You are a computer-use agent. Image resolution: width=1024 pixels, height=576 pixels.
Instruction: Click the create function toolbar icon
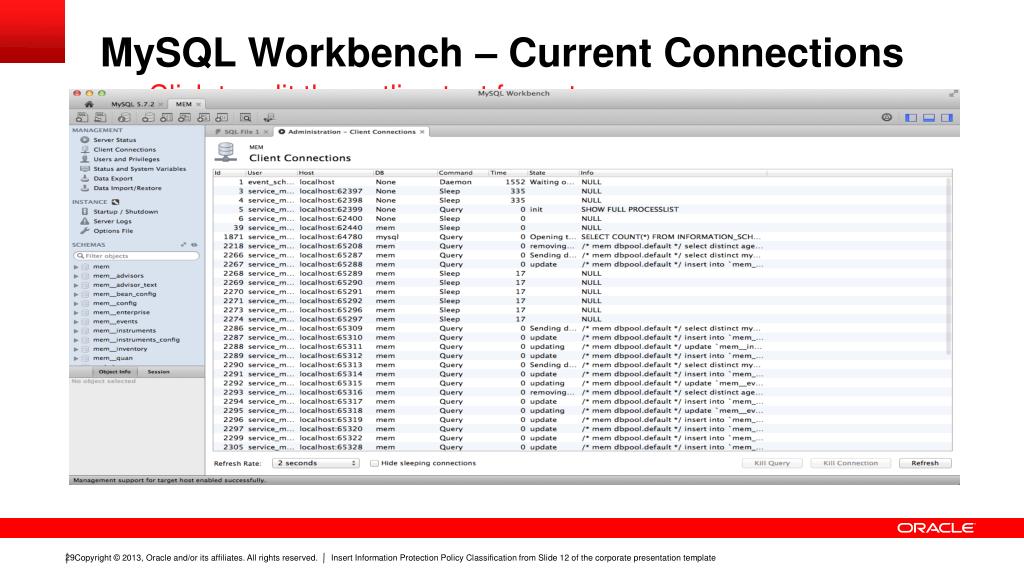pos(222,118)
